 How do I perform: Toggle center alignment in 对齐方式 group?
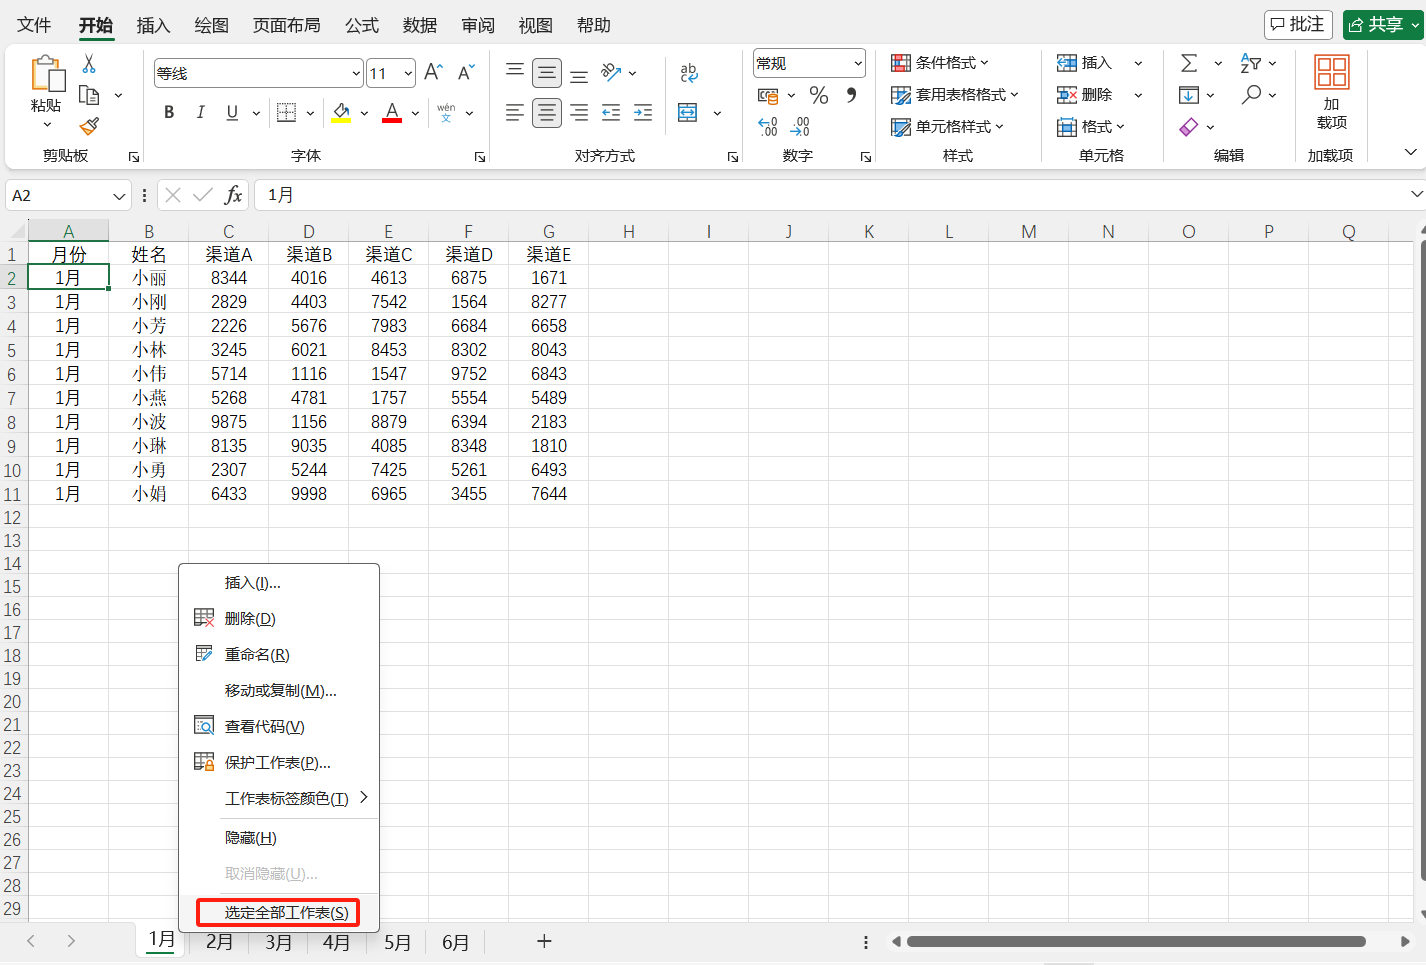pos(546,112)
